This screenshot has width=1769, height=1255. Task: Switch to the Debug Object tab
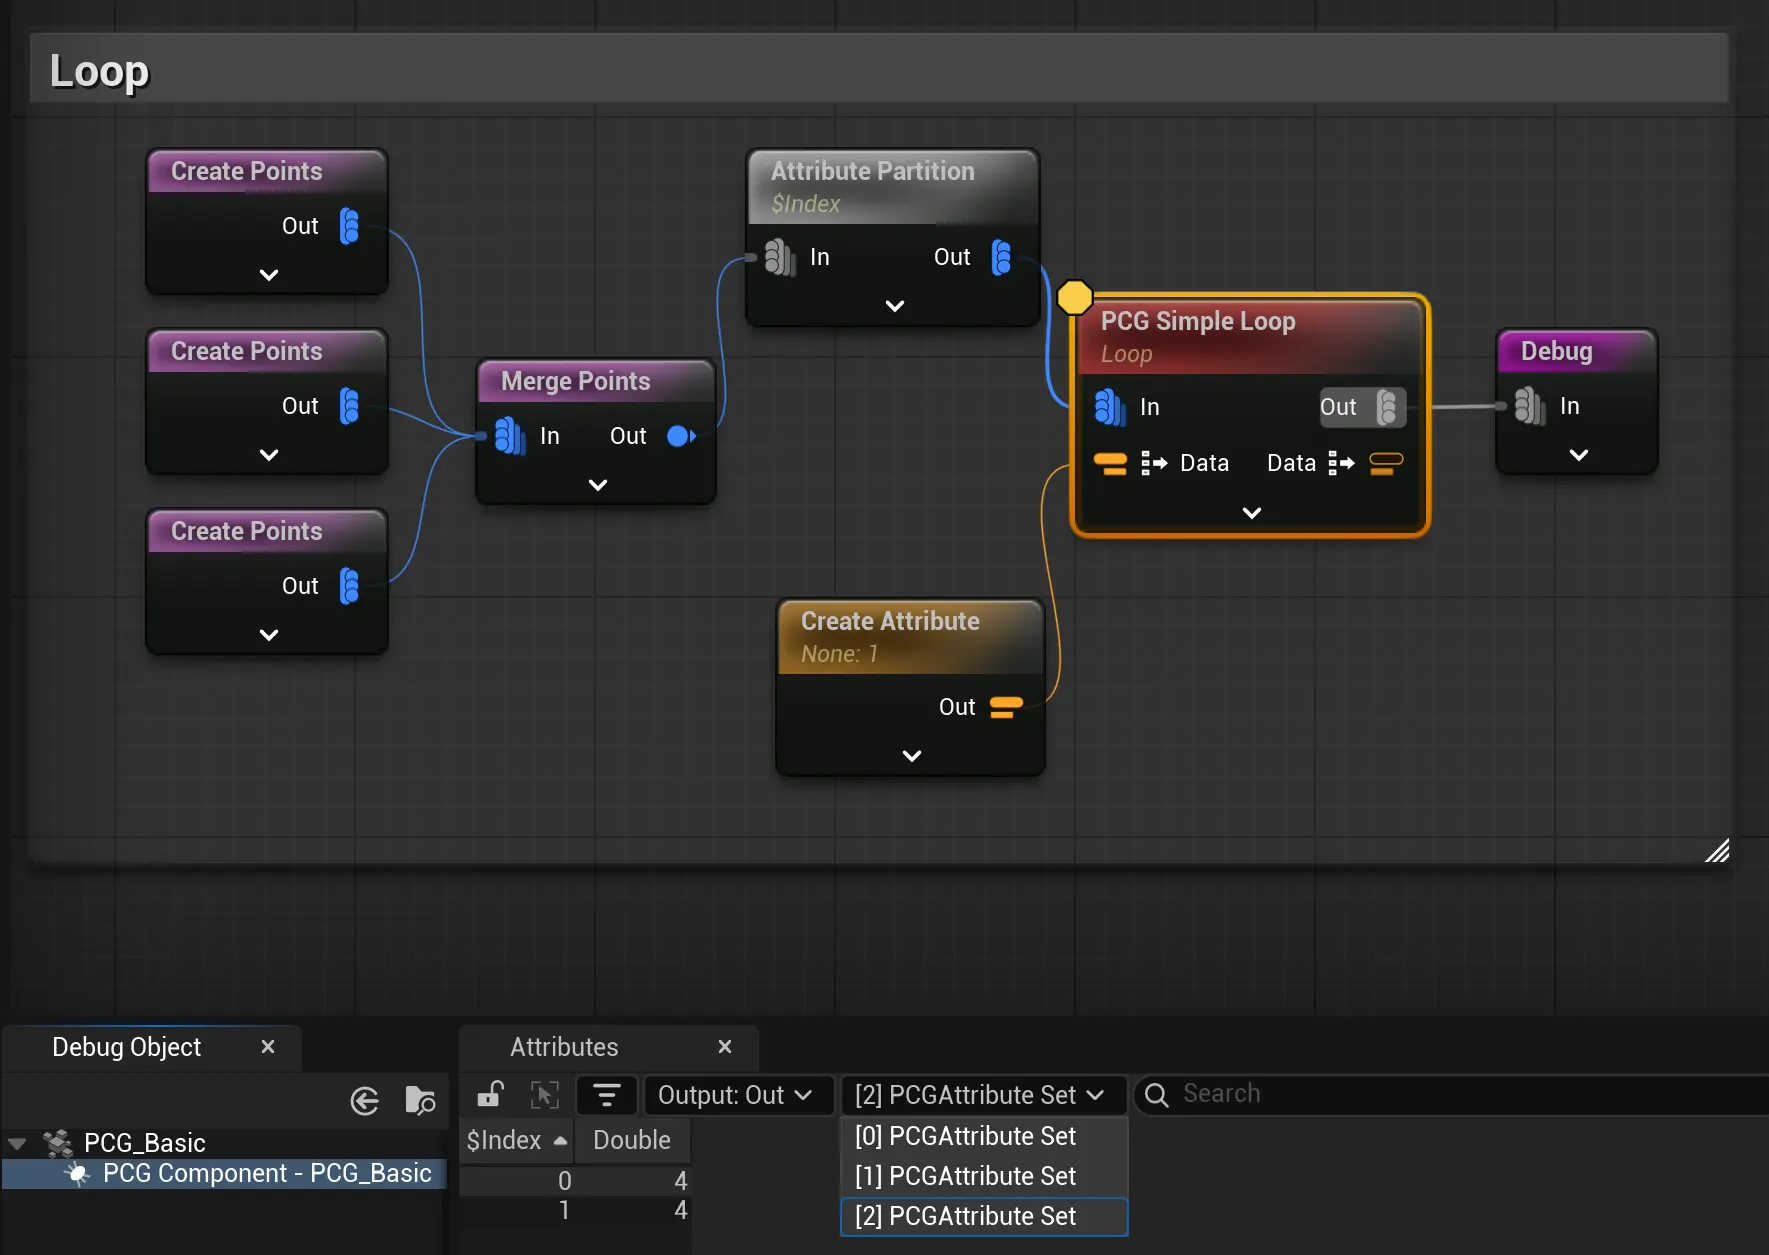point(127,1047)
